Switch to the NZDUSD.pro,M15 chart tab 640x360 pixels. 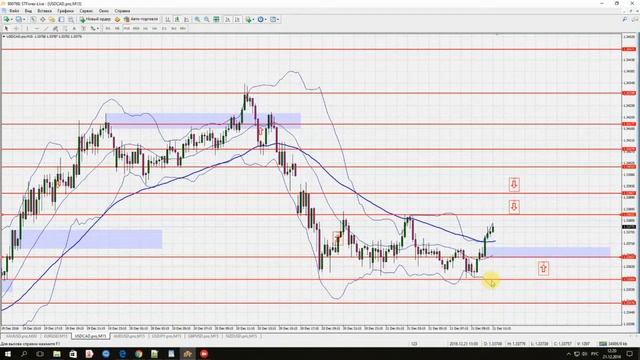coord(241,336)
